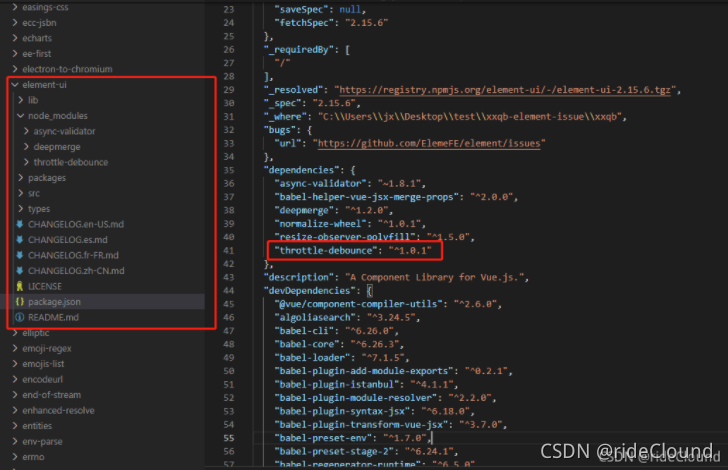Open CHANGELOG.fr-FR.md file

pos(73,255)
